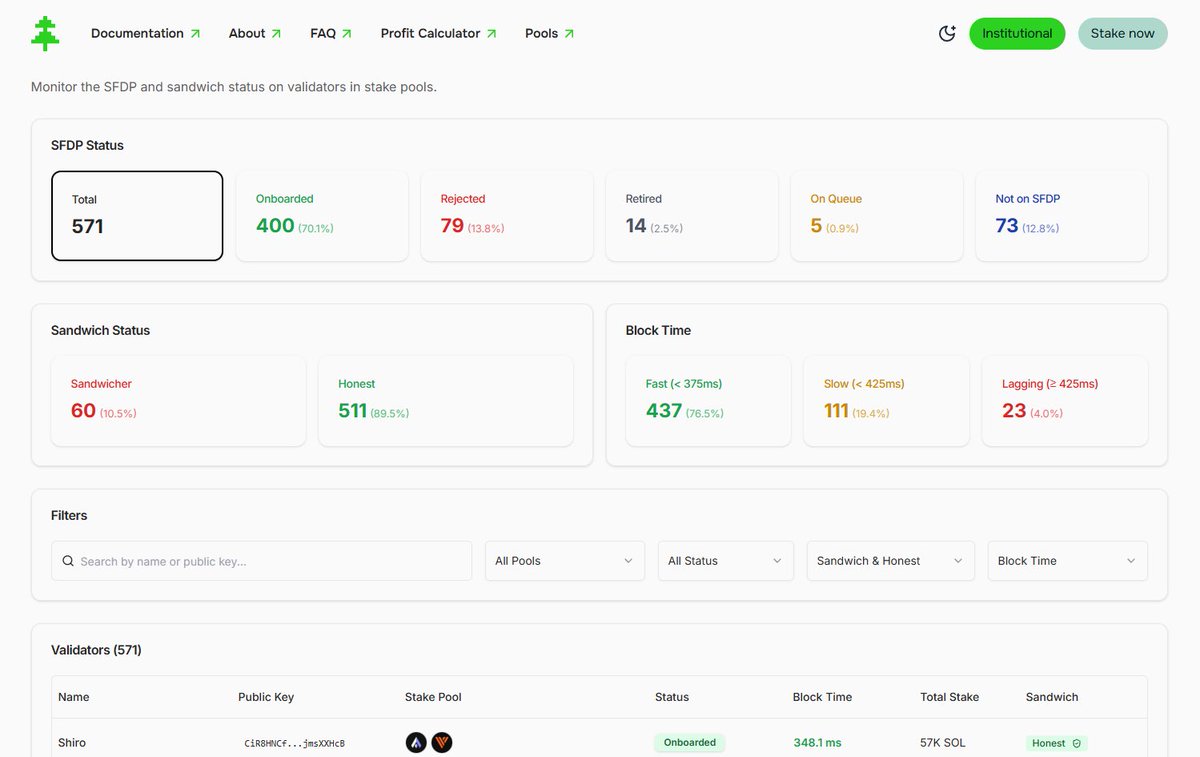The height and width of the screenshot is (757, 1200).
Task: Click Shiro's 348.1 ms block time
Action: [818, 743]
